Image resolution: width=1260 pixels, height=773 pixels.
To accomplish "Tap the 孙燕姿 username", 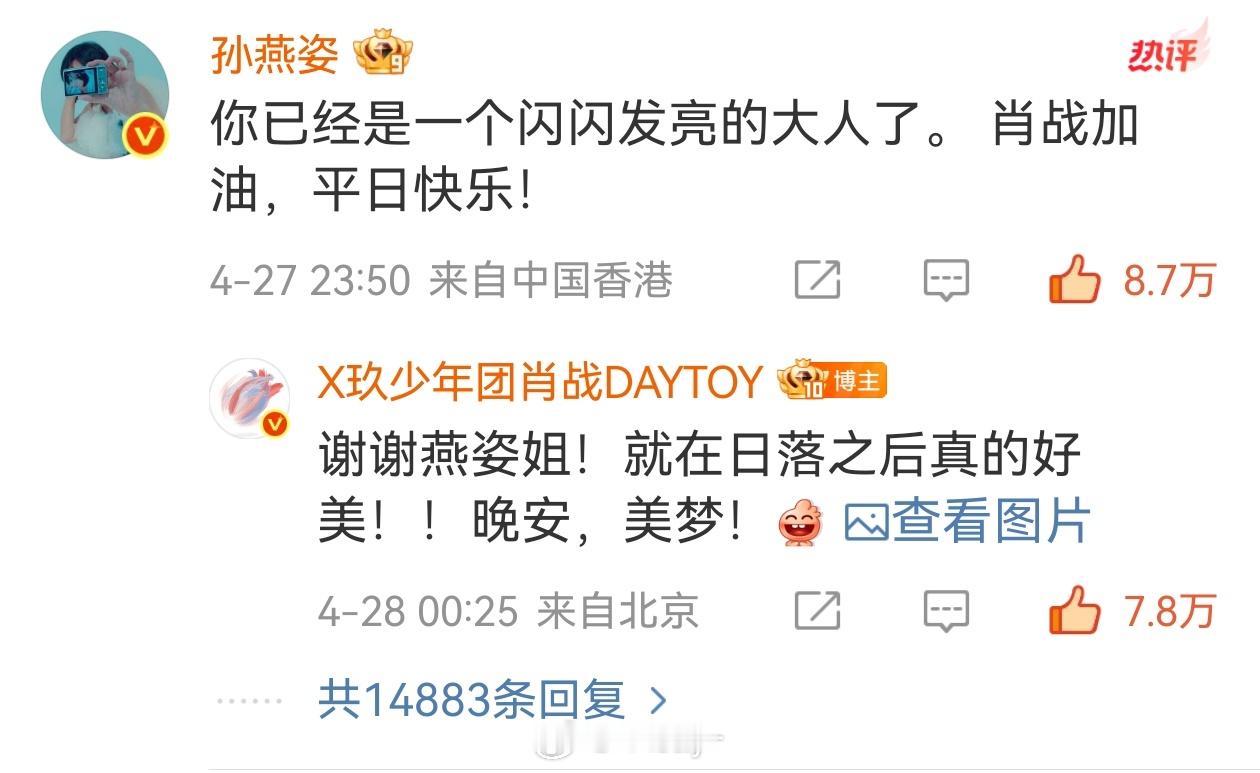I will [275, 55].
